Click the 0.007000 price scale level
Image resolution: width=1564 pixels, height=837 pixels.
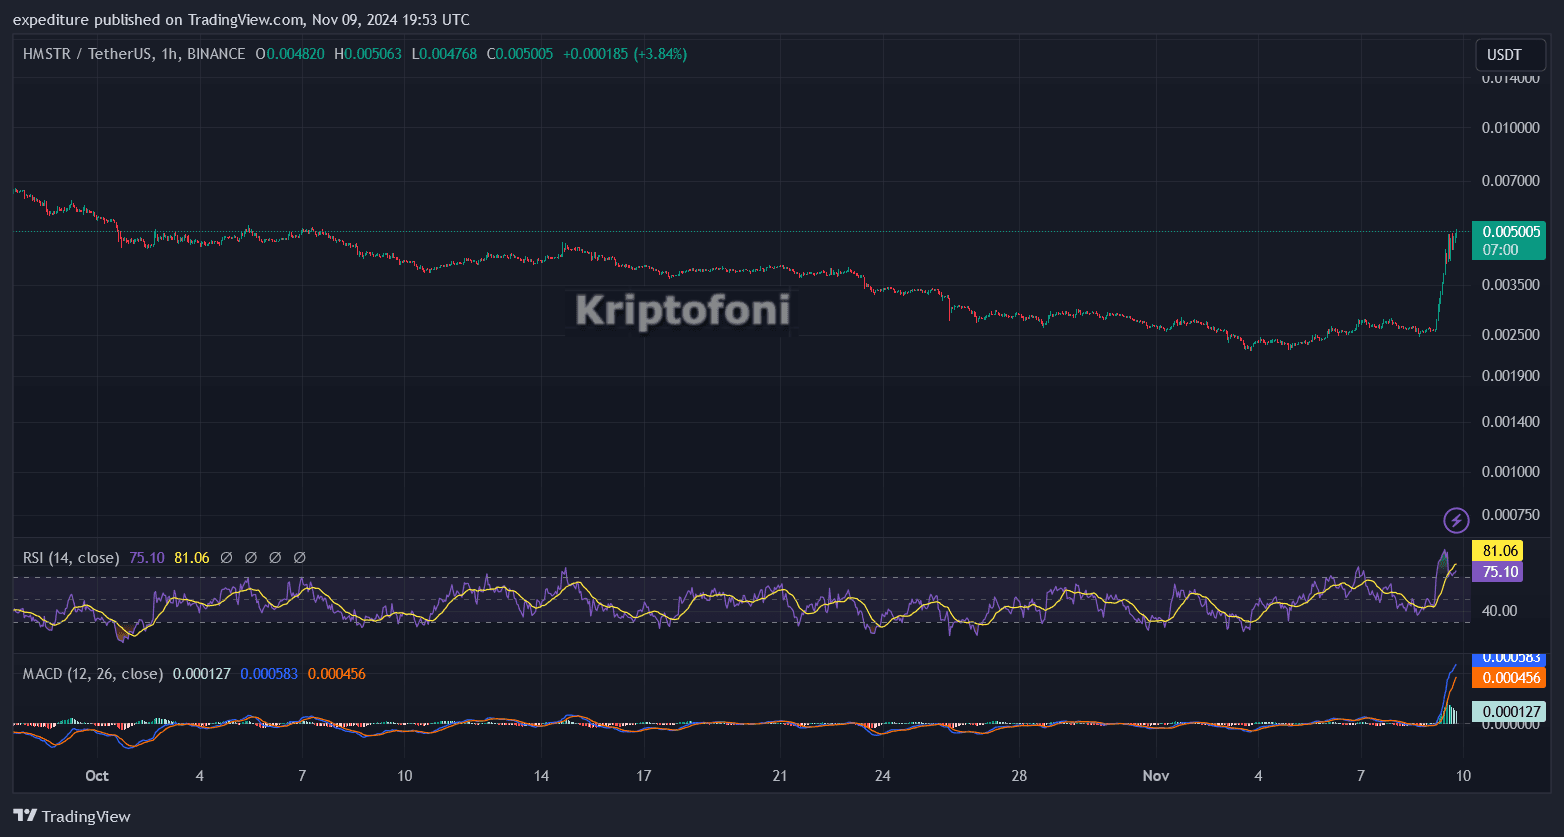[1510, 181]
